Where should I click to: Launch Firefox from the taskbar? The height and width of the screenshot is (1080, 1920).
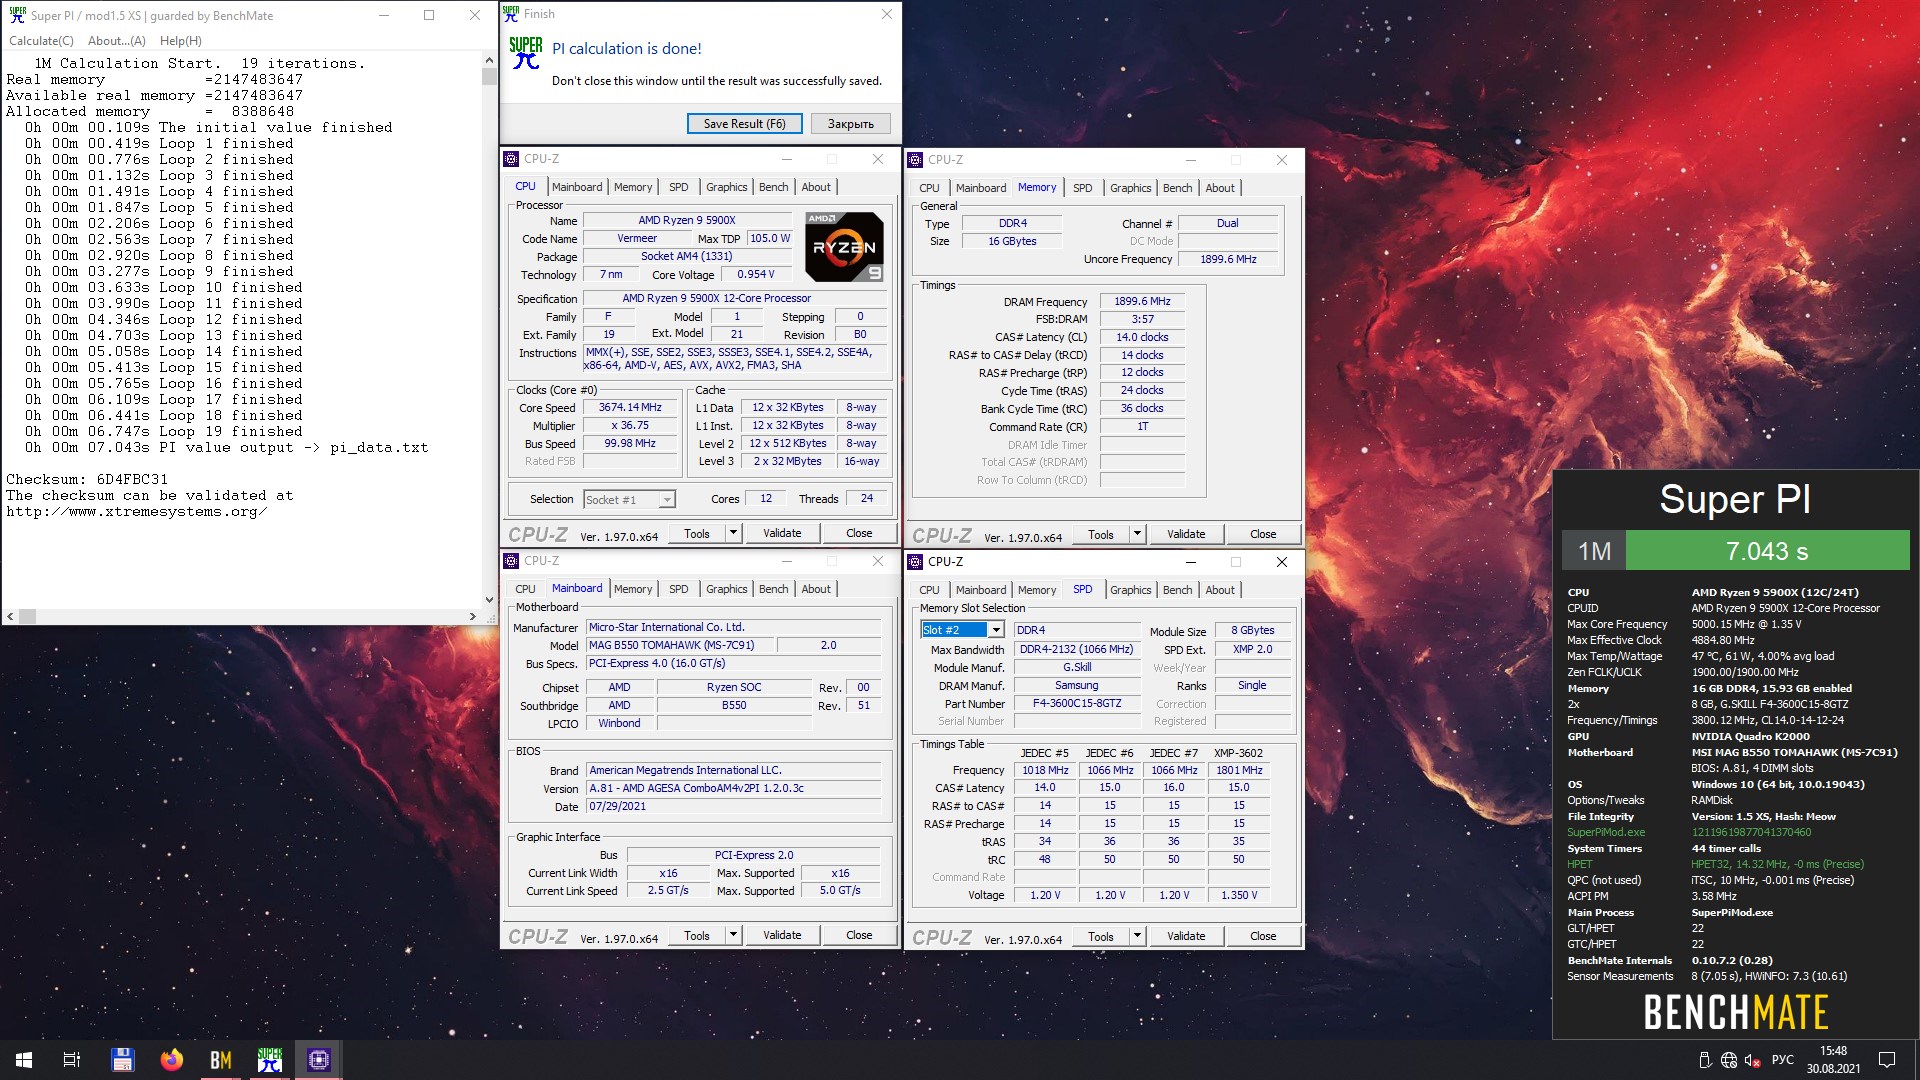171,1060
